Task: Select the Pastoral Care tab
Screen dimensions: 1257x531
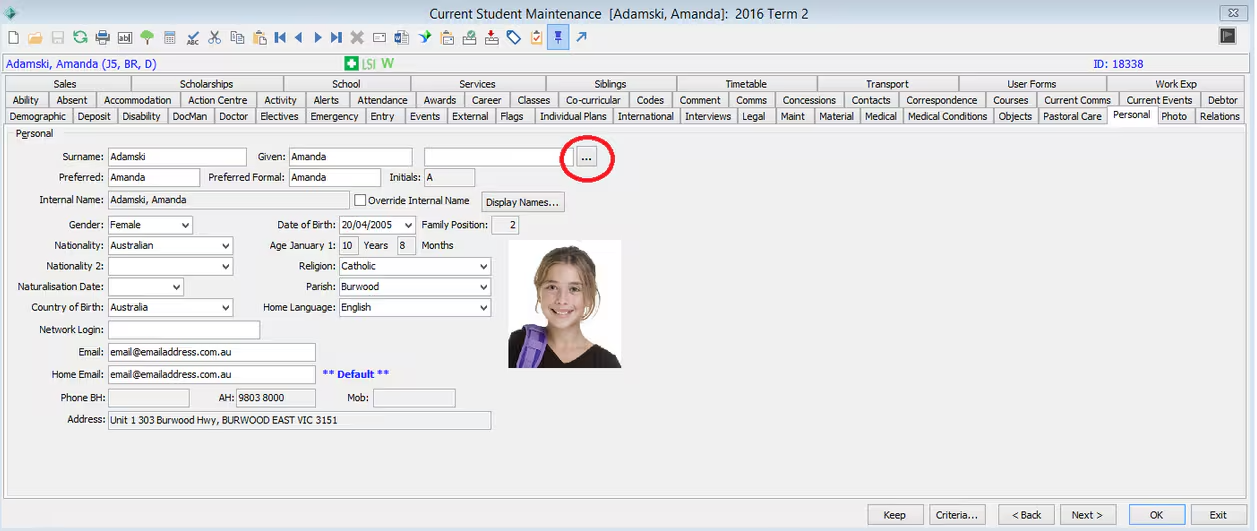Action: click(x=1072, y=116)
